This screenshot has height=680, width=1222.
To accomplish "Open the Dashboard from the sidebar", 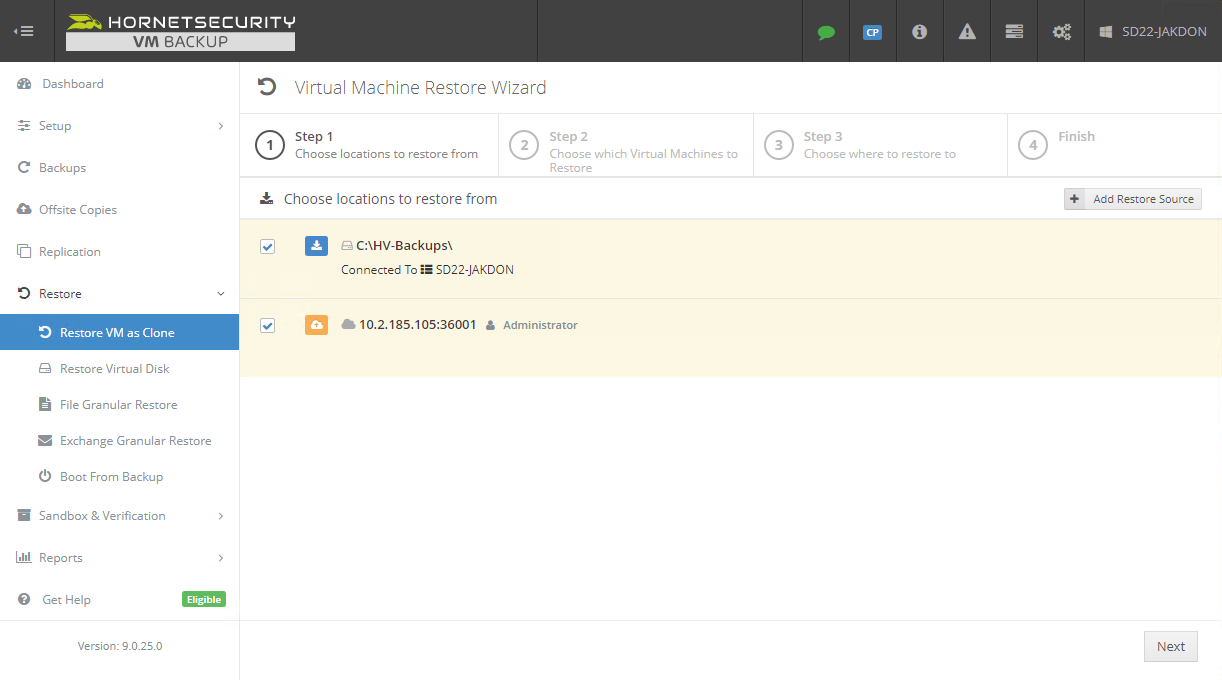I will [71, 83].
